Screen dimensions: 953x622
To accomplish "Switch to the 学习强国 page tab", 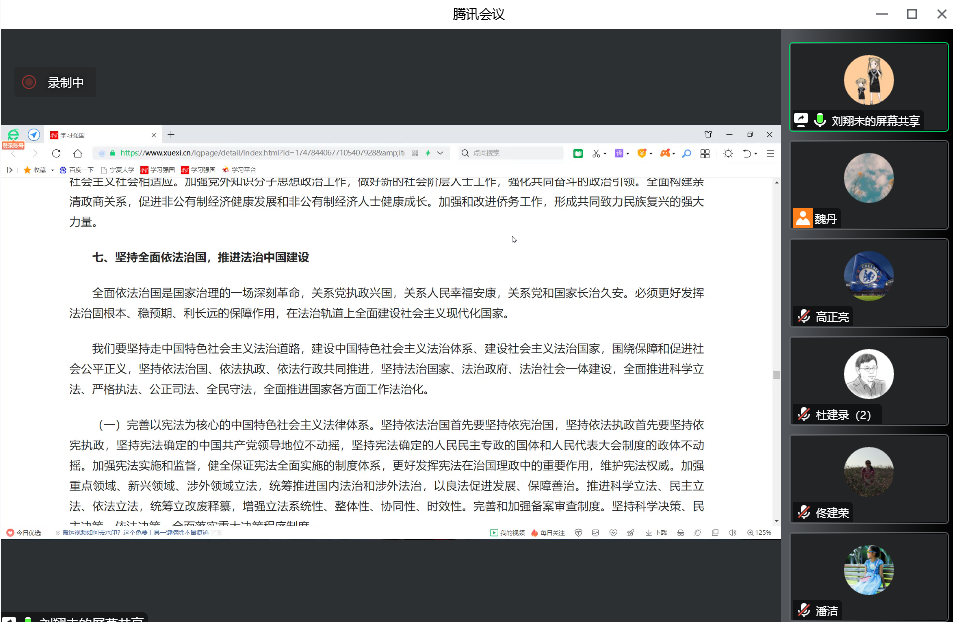I will tap(103, 135).
